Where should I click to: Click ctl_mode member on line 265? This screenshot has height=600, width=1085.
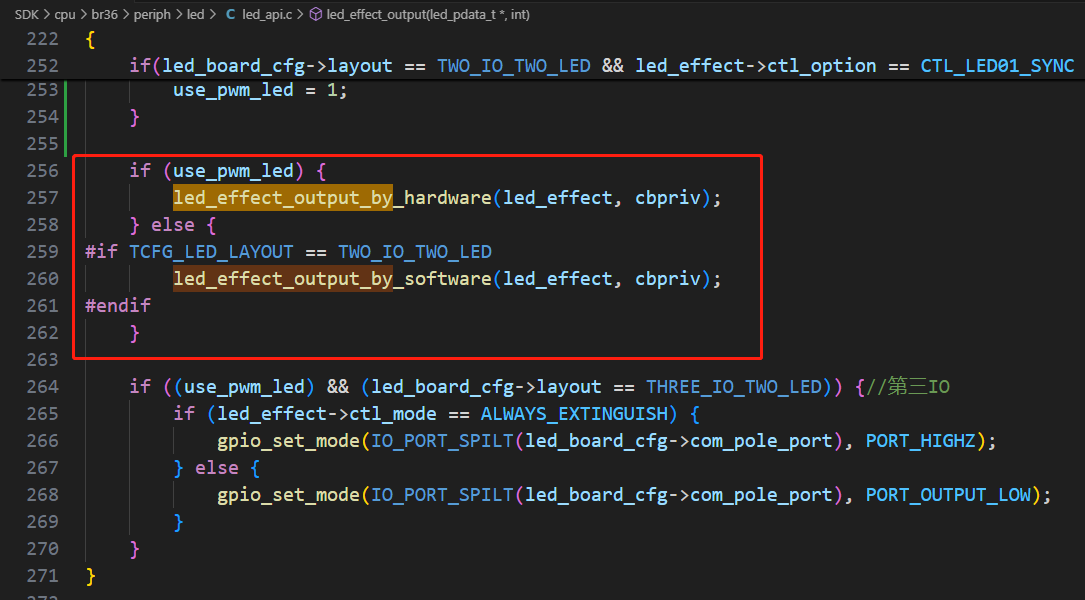[x=393, y=414]
